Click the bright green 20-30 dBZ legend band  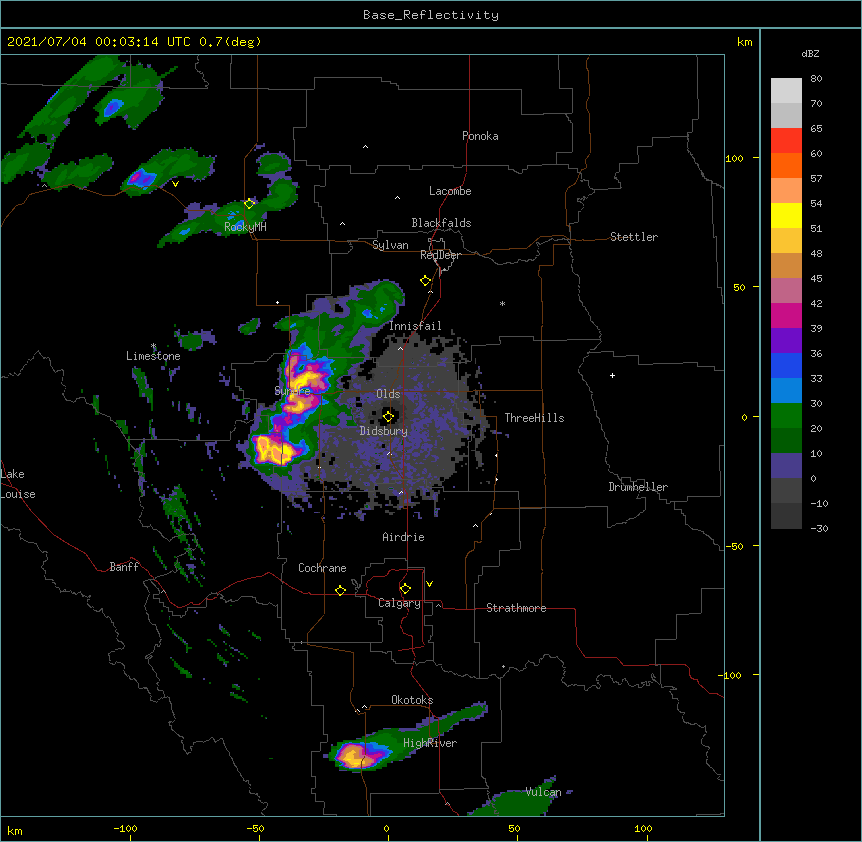[x=786, y=416]
